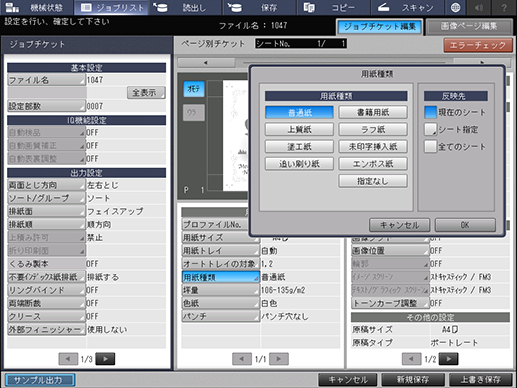517x388 pixels.
Task: Select the オモテ front side button
Action: (194, 89)
